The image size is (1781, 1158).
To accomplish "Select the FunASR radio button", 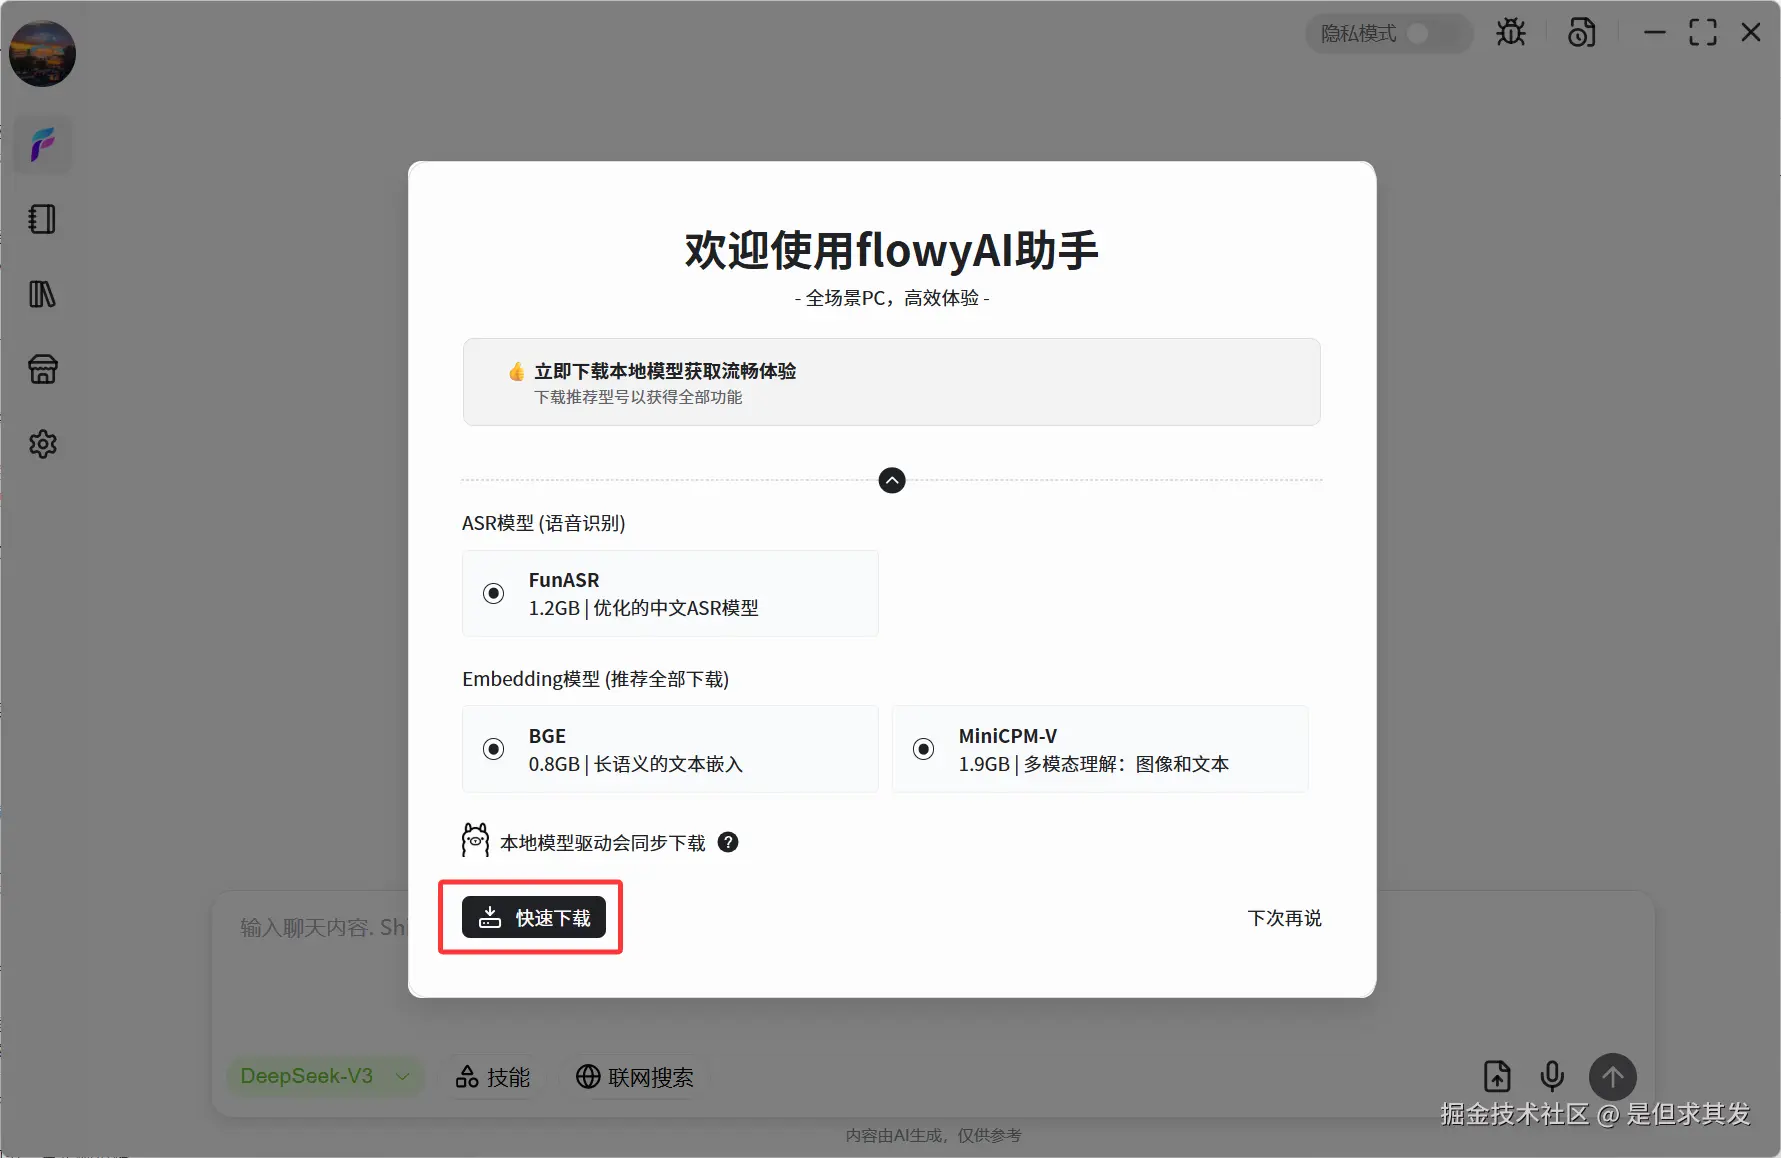I will pos(493,593).
